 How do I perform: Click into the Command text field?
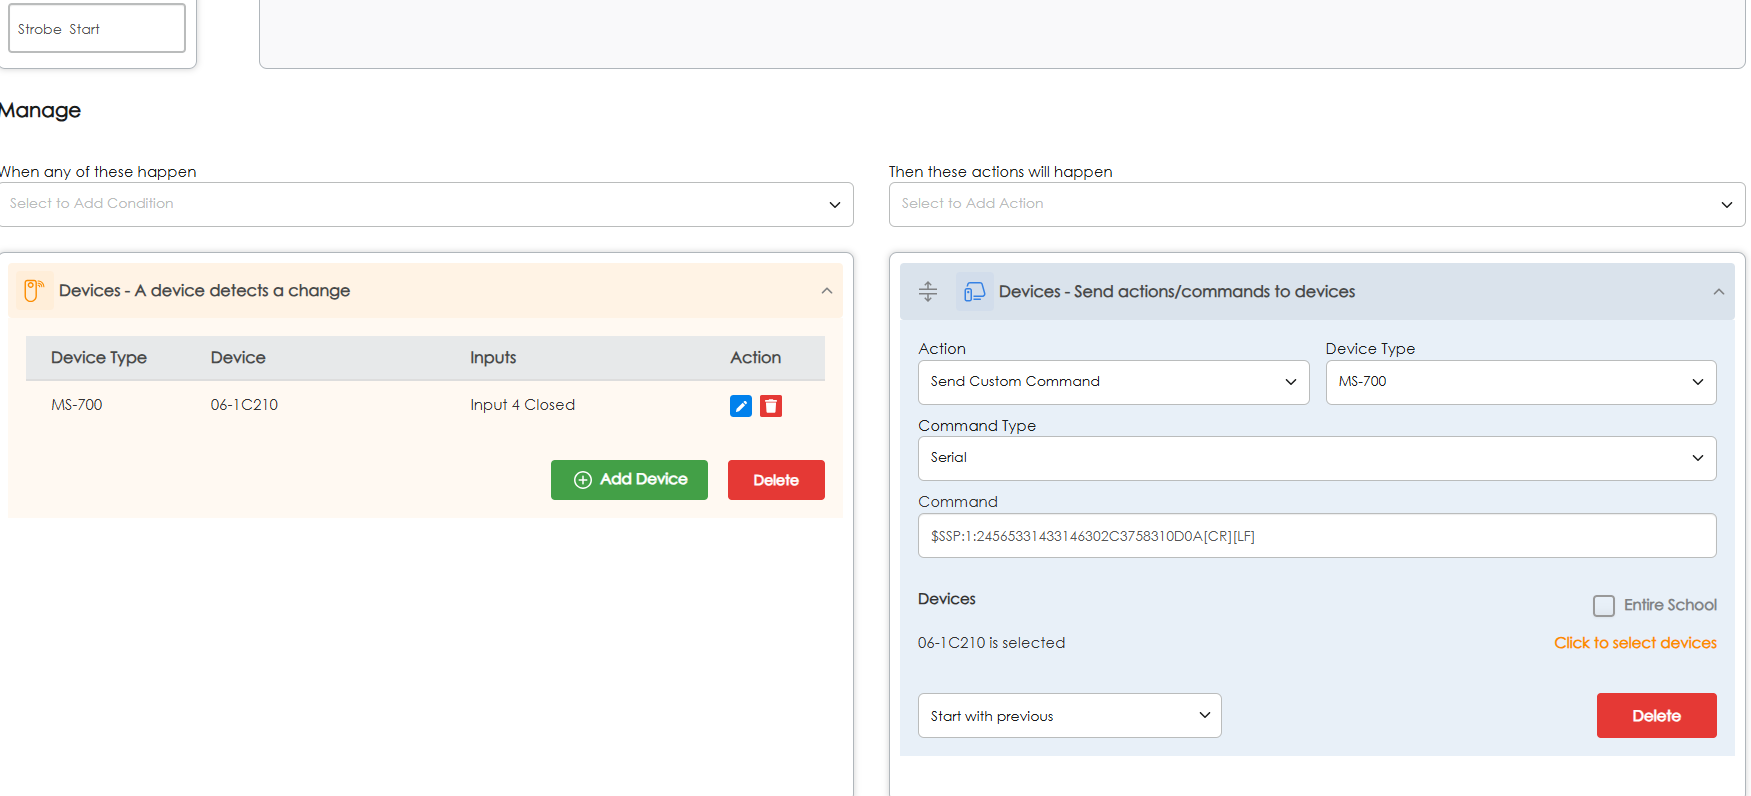click(x=1317, y=536)
